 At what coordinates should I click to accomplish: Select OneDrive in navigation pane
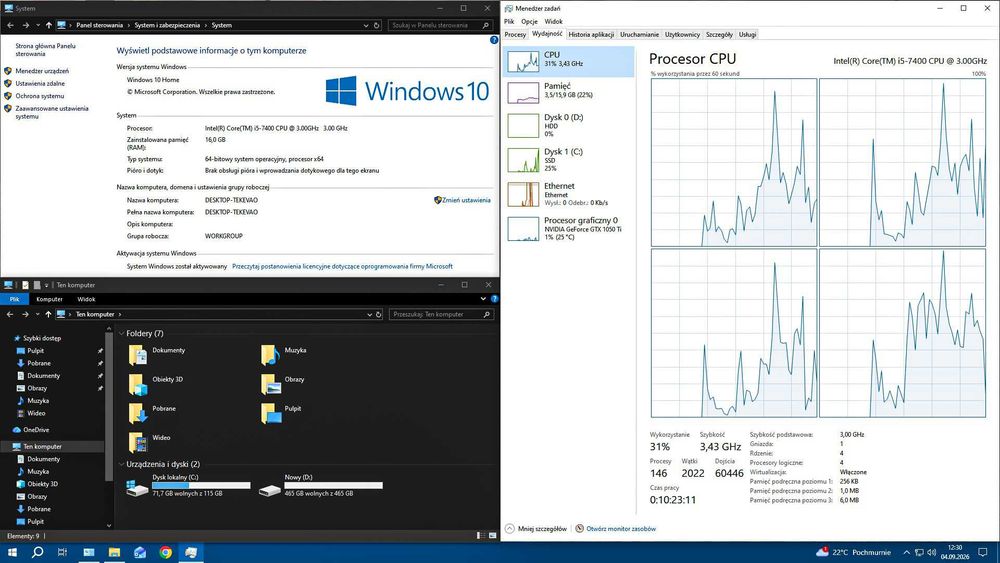(36, 430)
